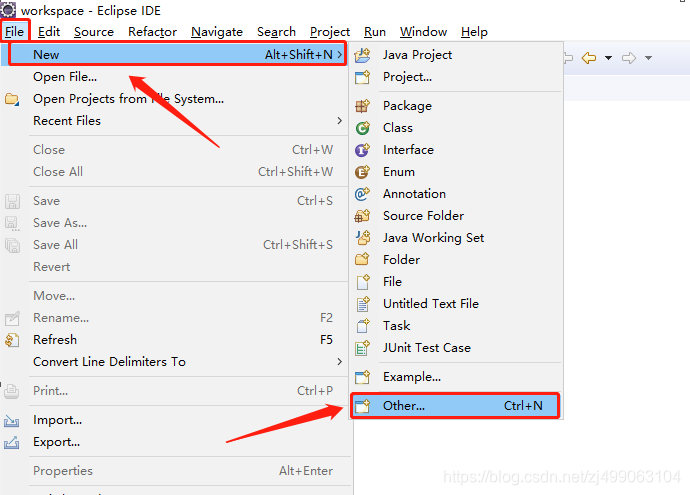The height and width of the screenshot is (495, 690).
Task: Click the Open Projects from File System folder icon
Action: pos(12,99)
